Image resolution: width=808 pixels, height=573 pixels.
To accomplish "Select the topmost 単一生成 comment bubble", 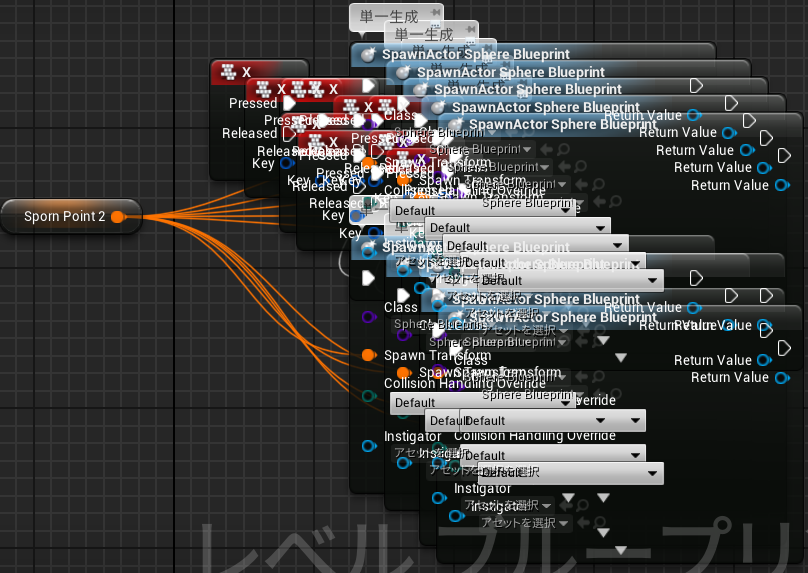I will click(x=396, y=17).
